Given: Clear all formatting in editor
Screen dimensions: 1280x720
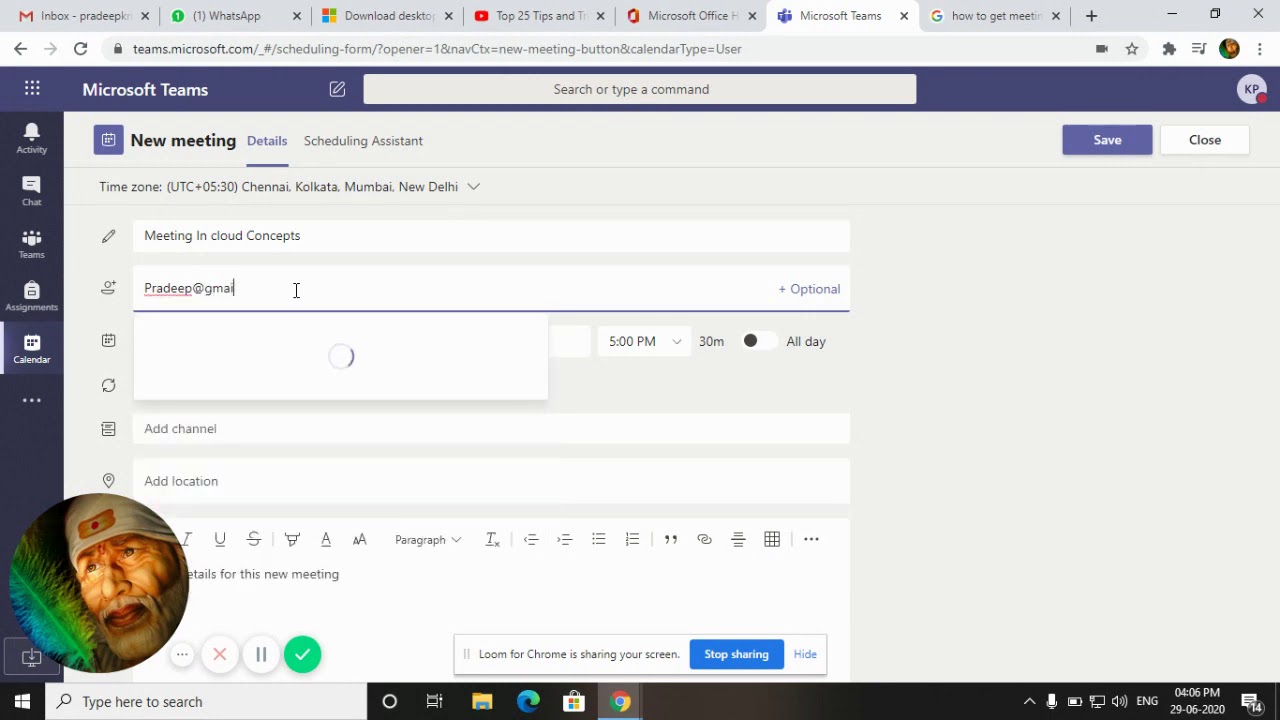Looking at the screenshot, I should click(x=492, y=539).
